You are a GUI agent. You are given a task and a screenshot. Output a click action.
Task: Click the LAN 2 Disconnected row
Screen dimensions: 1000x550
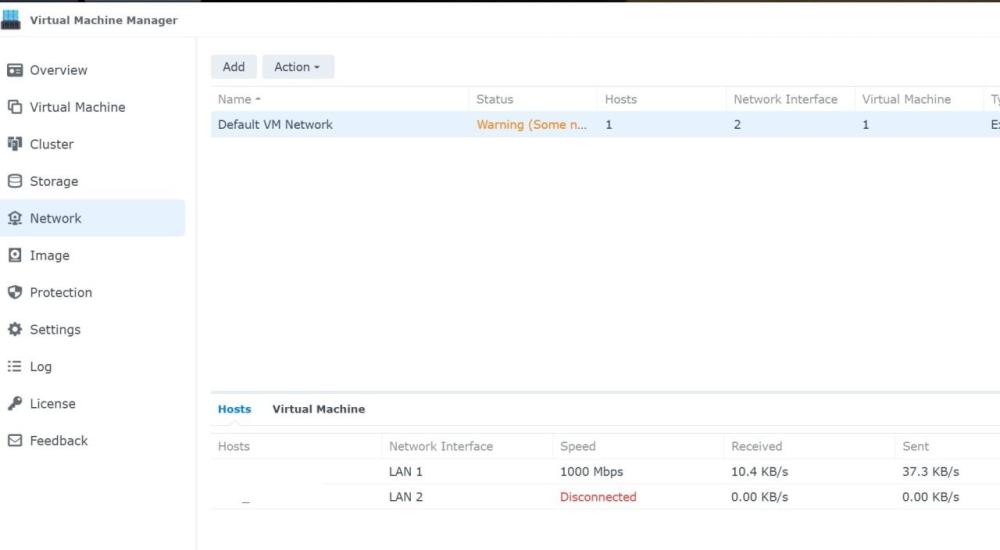[x=597, y=497]
